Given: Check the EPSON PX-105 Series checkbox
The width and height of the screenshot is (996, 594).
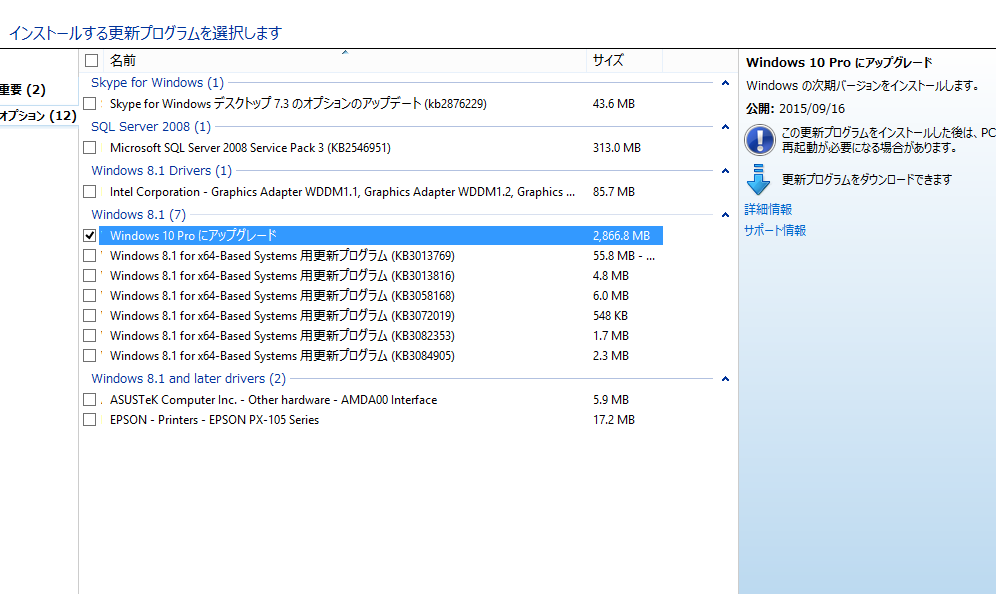Looking at the screenshot, I should [90, 419].
